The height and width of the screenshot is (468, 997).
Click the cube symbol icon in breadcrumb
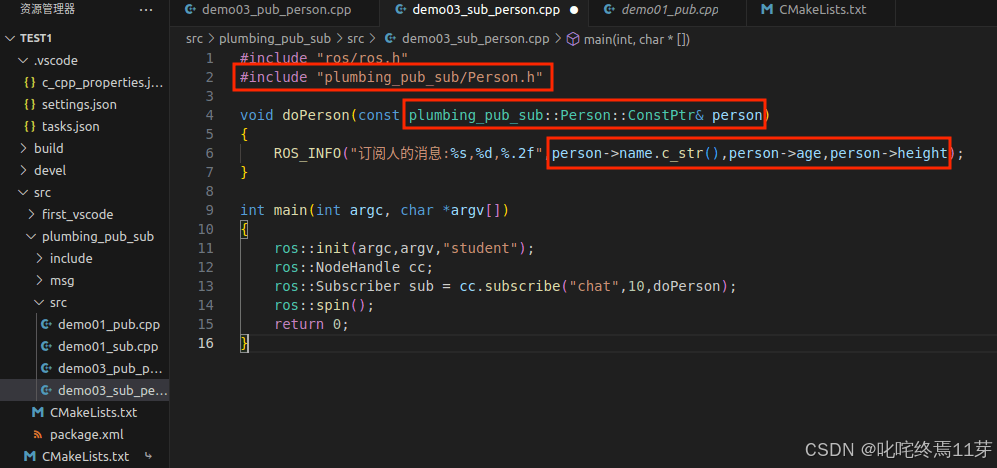click(573, 39)
